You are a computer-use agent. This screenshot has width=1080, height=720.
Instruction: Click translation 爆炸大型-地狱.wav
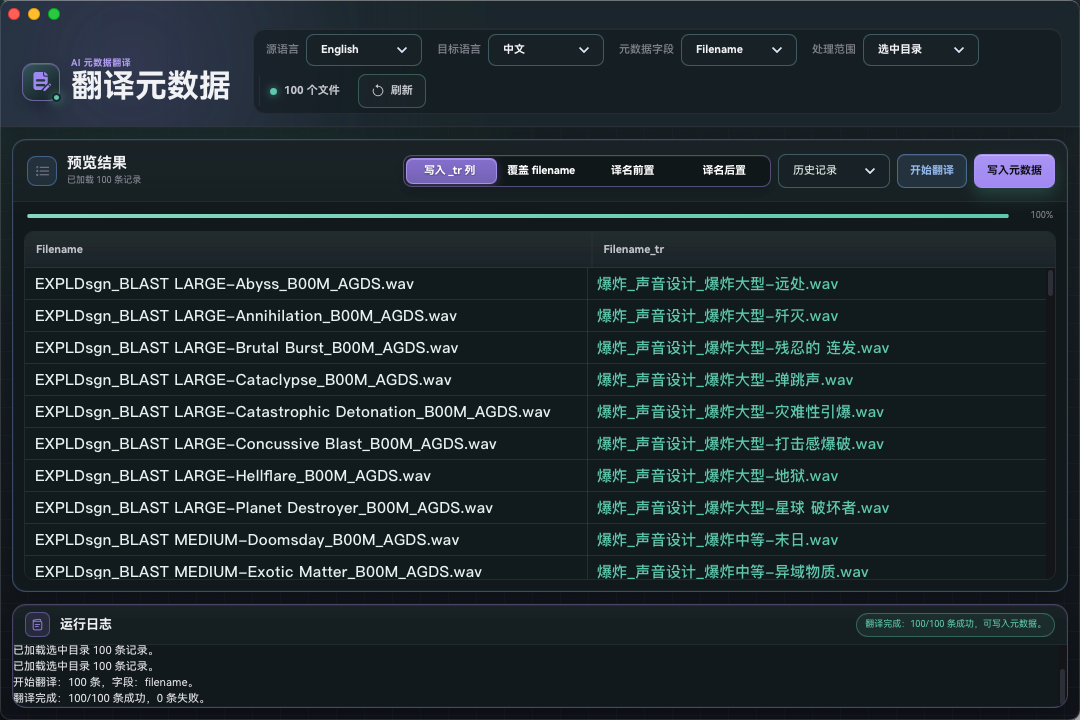[x=718, y=476]
